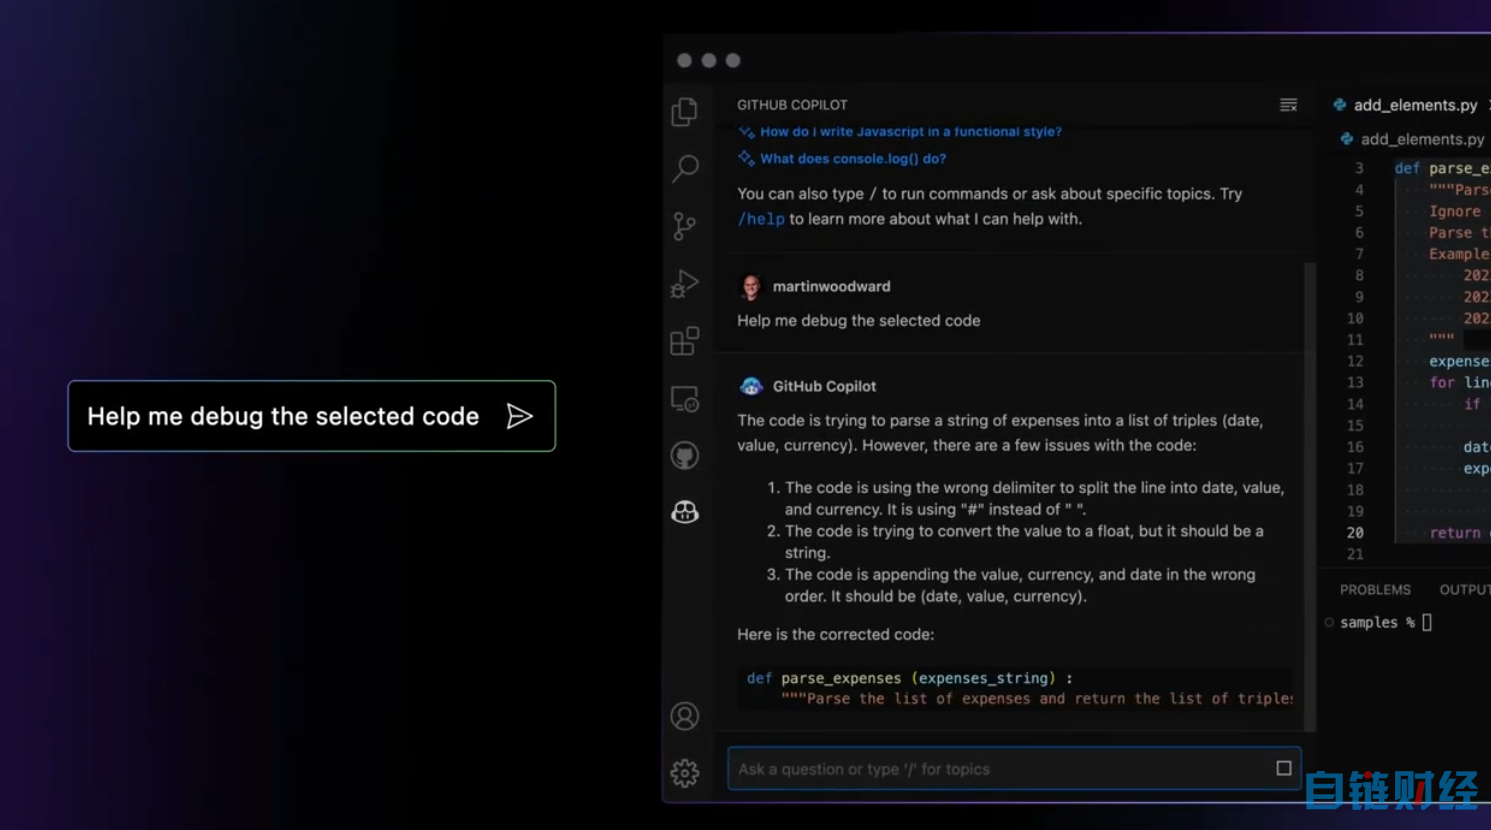
Task: Click the 'GitHub Copilot' responder name
Action: coord(824,386)
